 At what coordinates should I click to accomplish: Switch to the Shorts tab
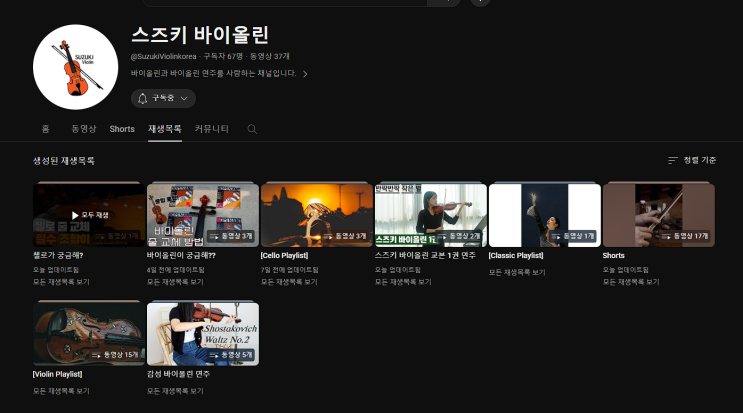(122, 129)
